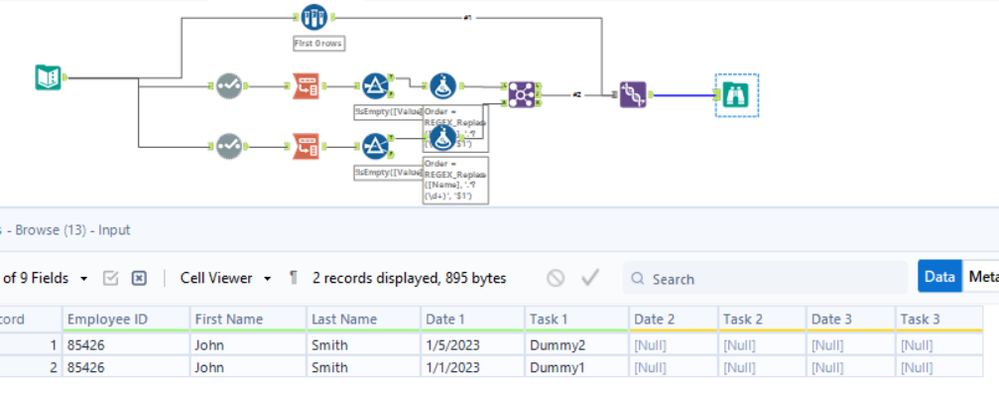This screenshot has width=999, height=395.
Task: Select the purple Dynamic Rename tool
Action: (633, 95)
